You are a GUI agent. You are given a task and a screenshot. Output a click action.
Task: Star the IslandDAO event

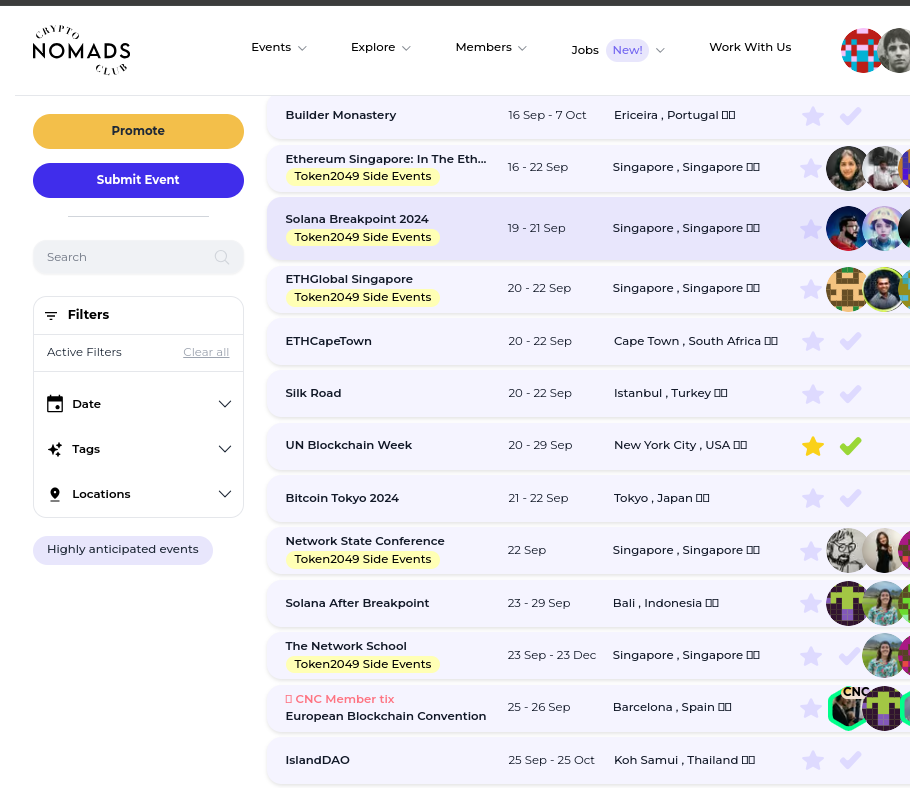[813, 761]
